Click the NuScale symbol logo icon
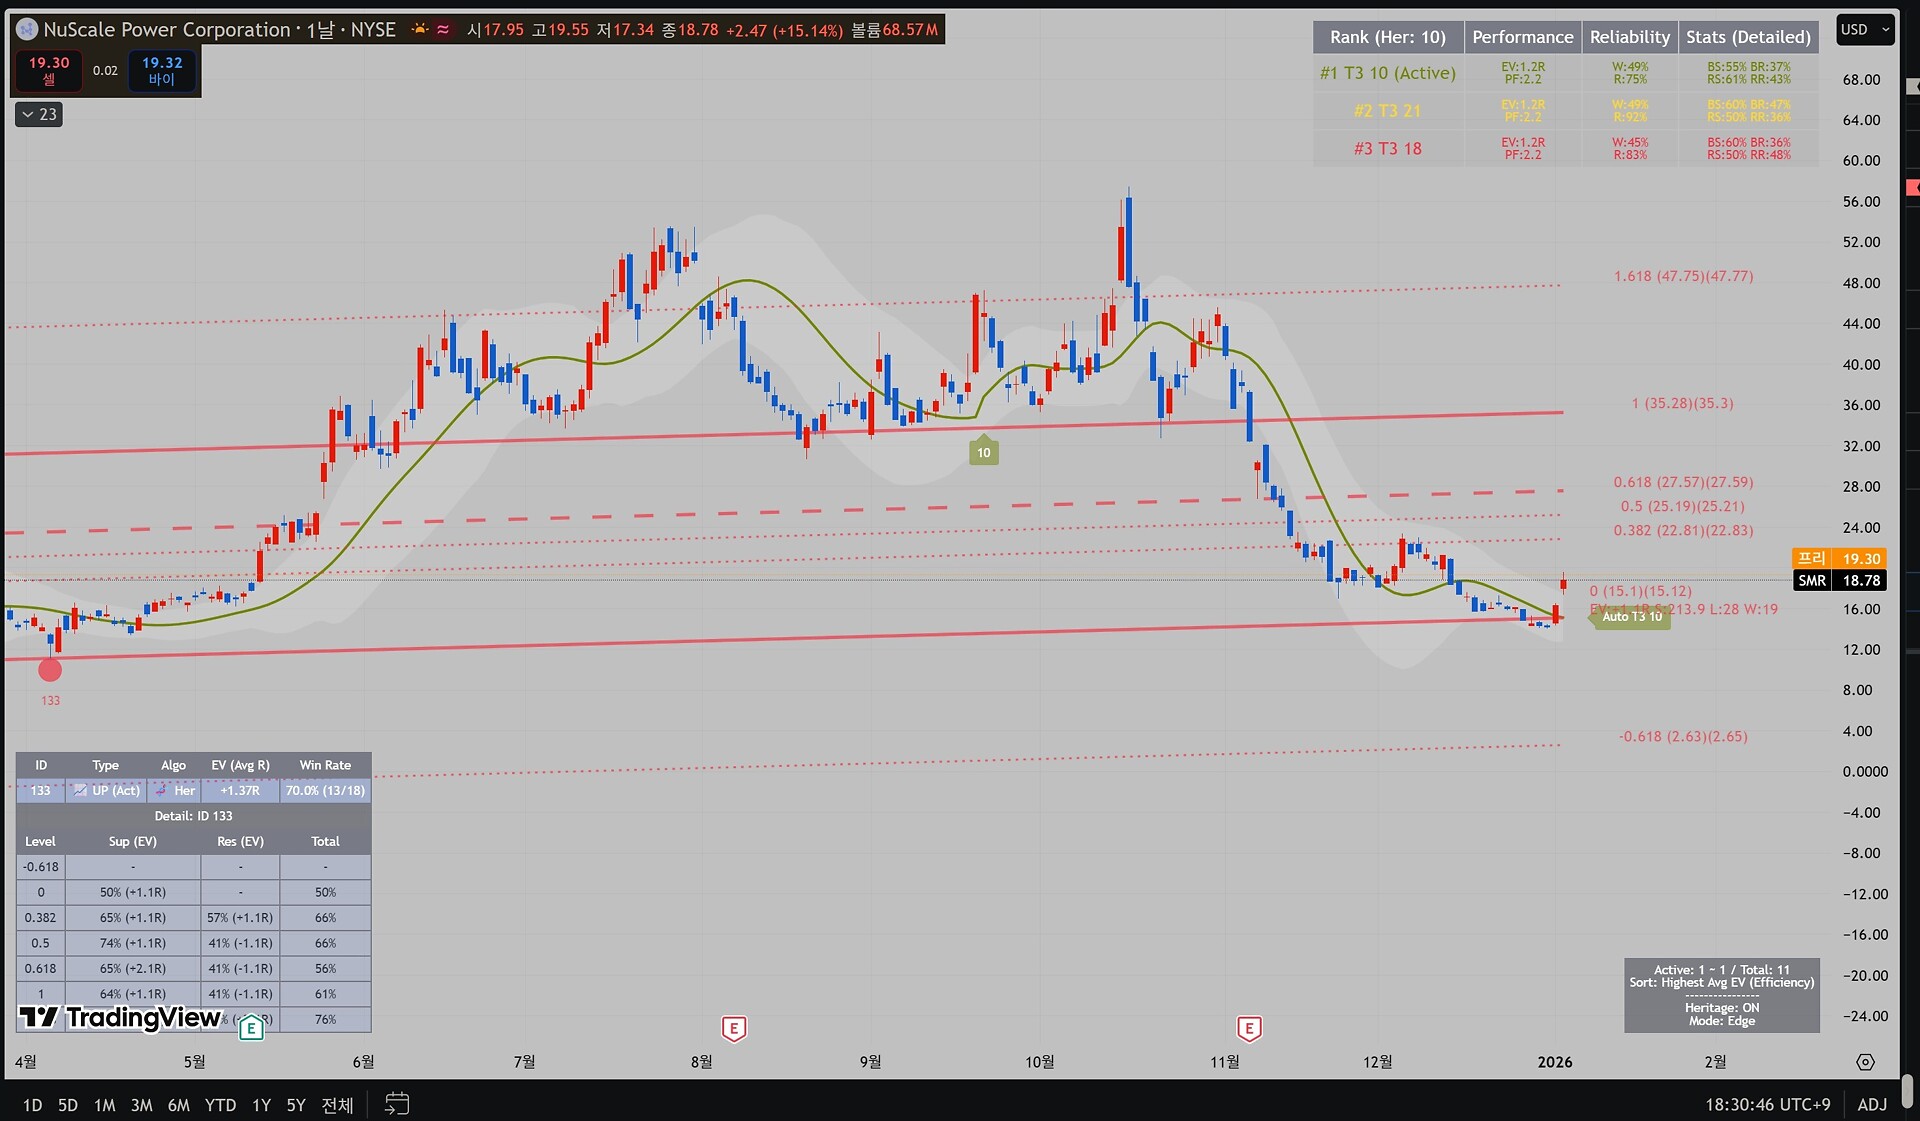The image size is (1920, 1121). pyautogui.click(x=27, y=30)
